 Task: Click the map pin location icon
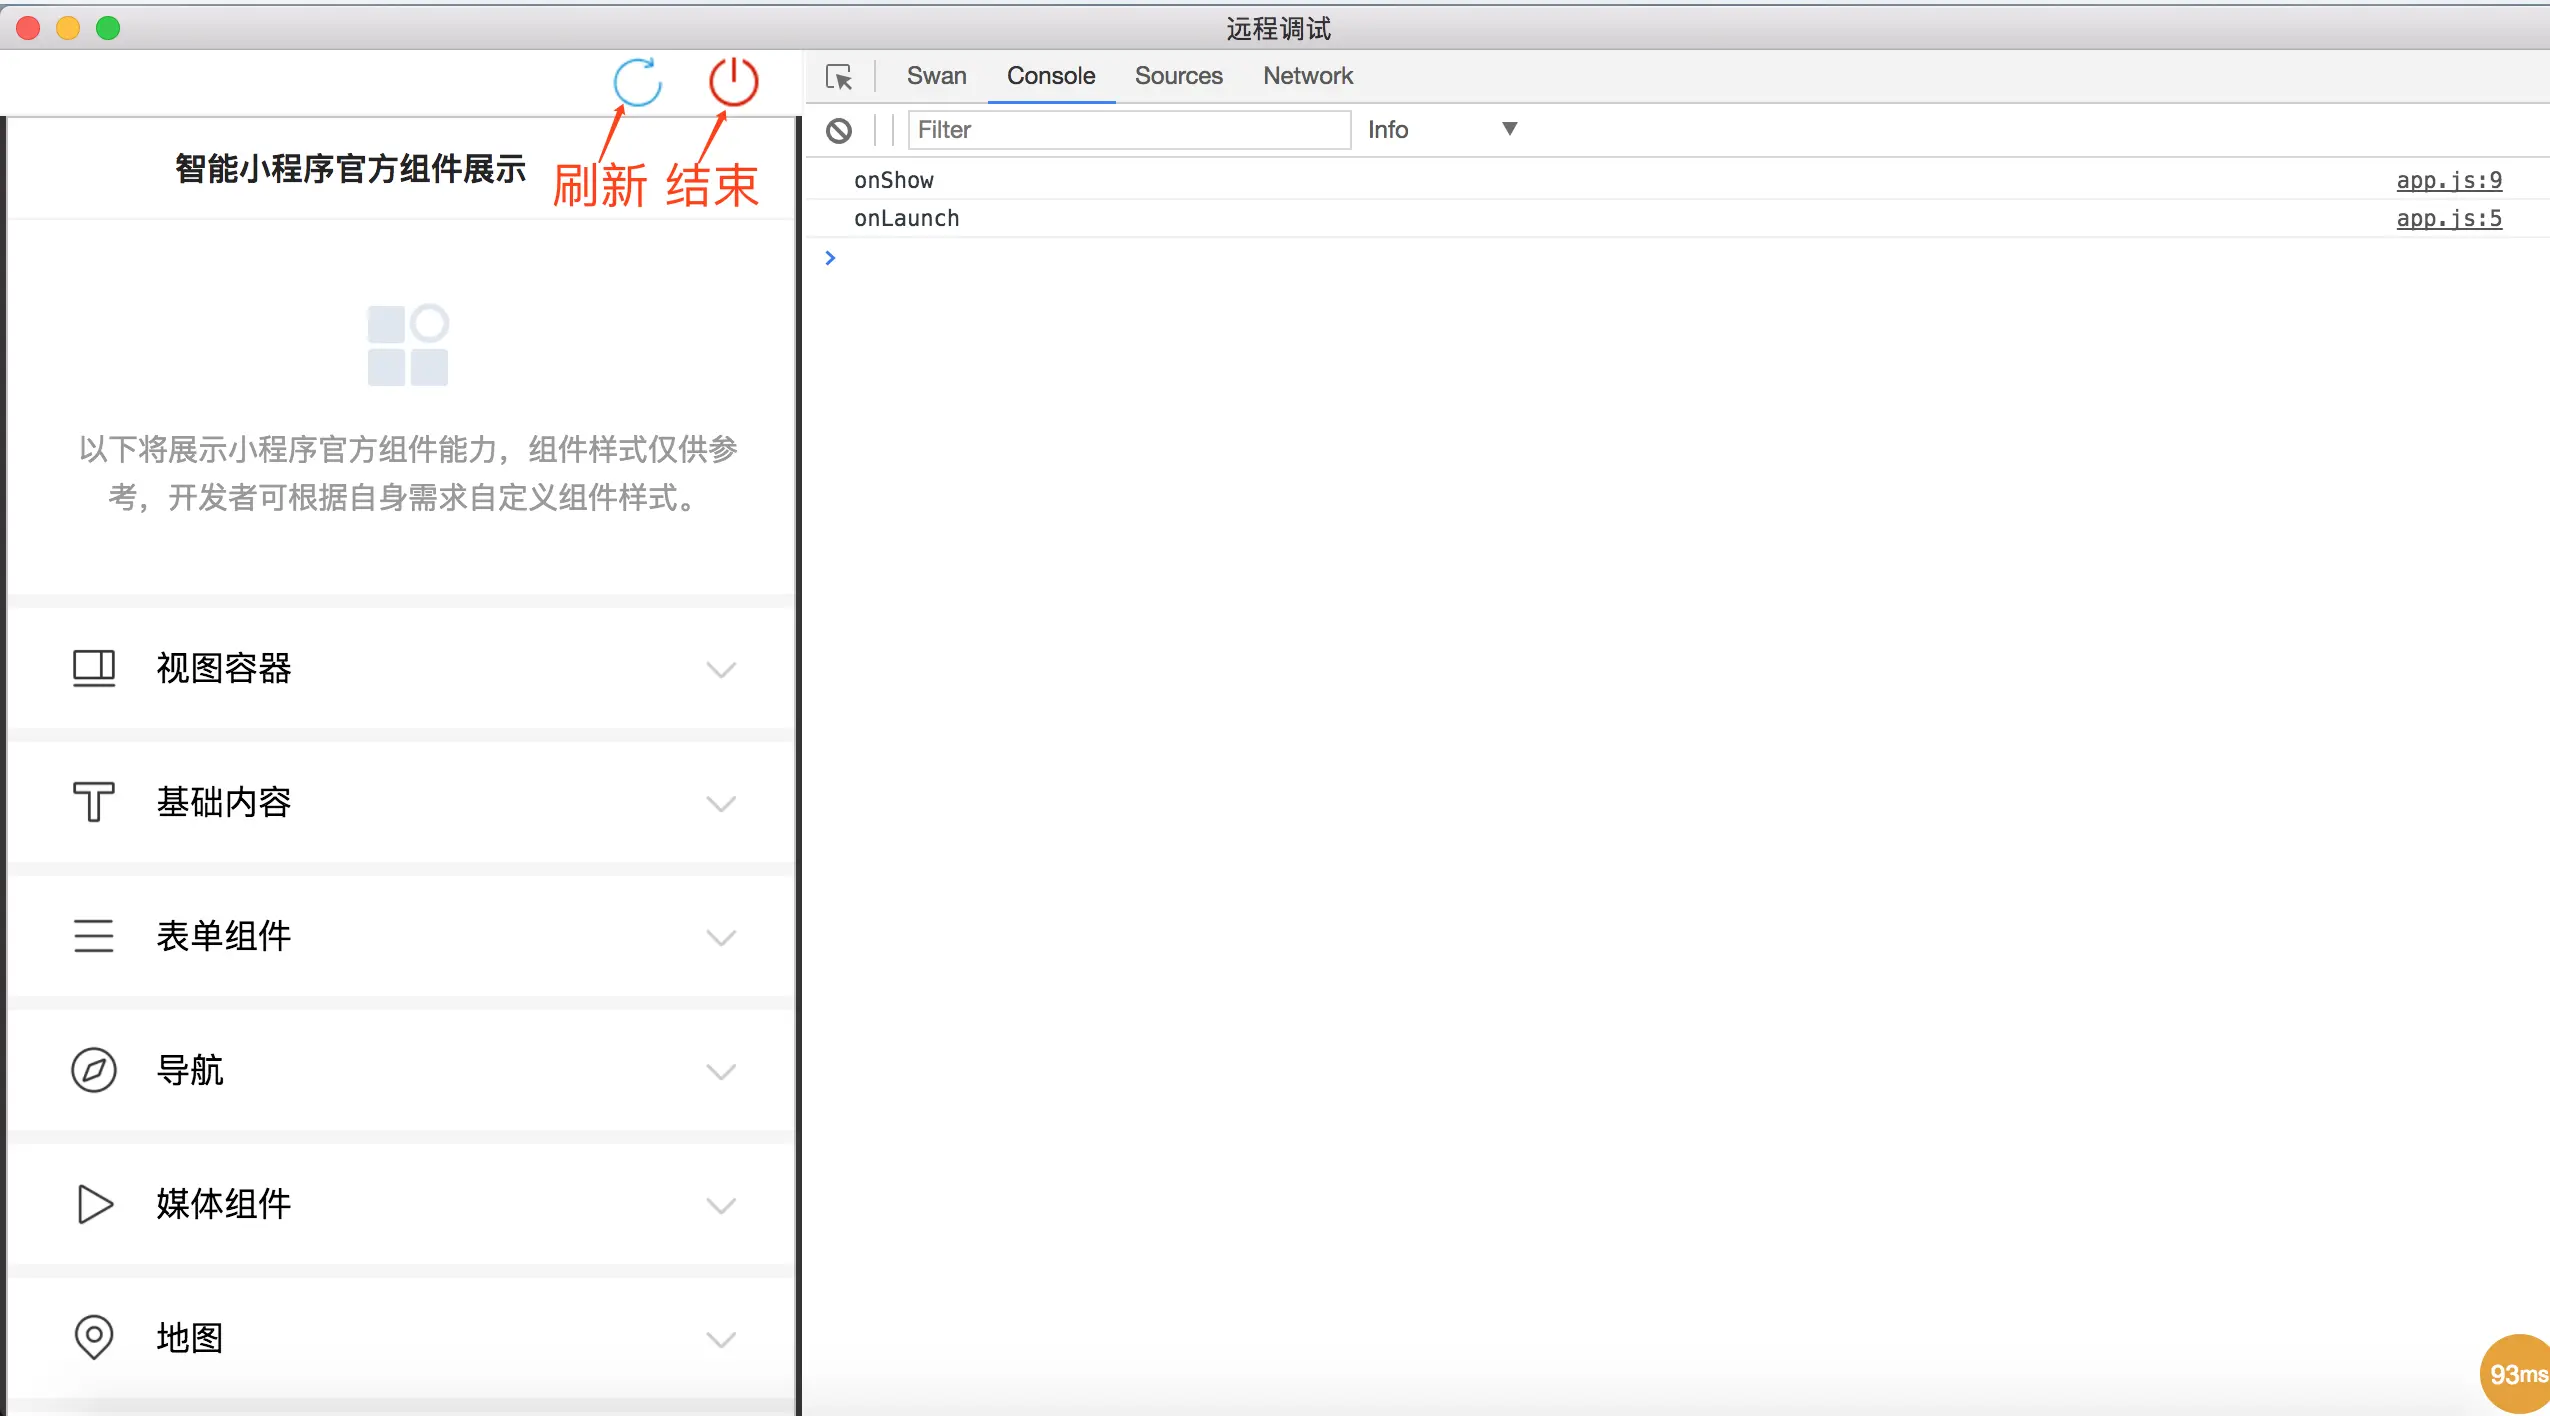coord(94,1337)
